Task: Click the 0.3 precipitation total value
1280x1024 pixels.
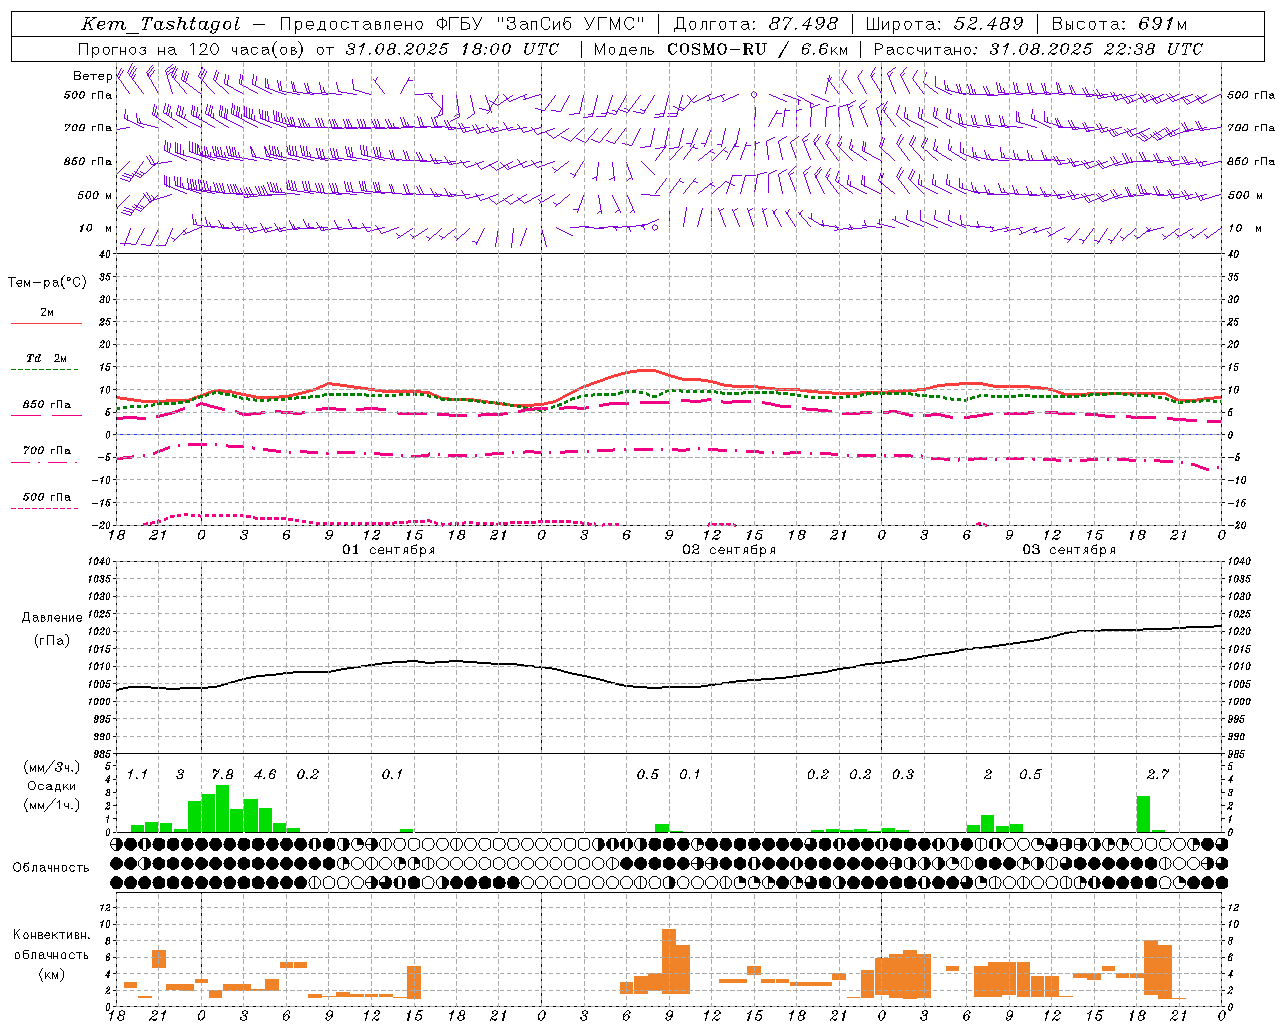Action: click(902, 775)
